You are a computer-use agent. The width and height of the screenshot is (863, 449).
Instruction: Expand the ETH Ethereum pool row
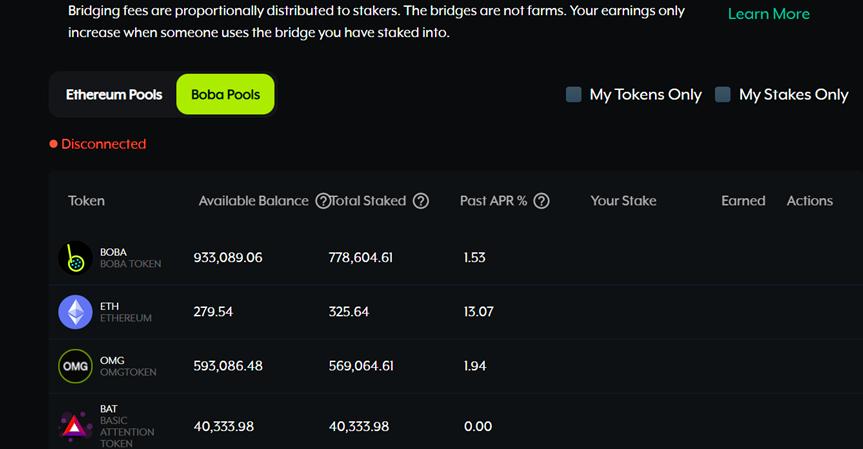pyautogui.click(x=450, y=312)
